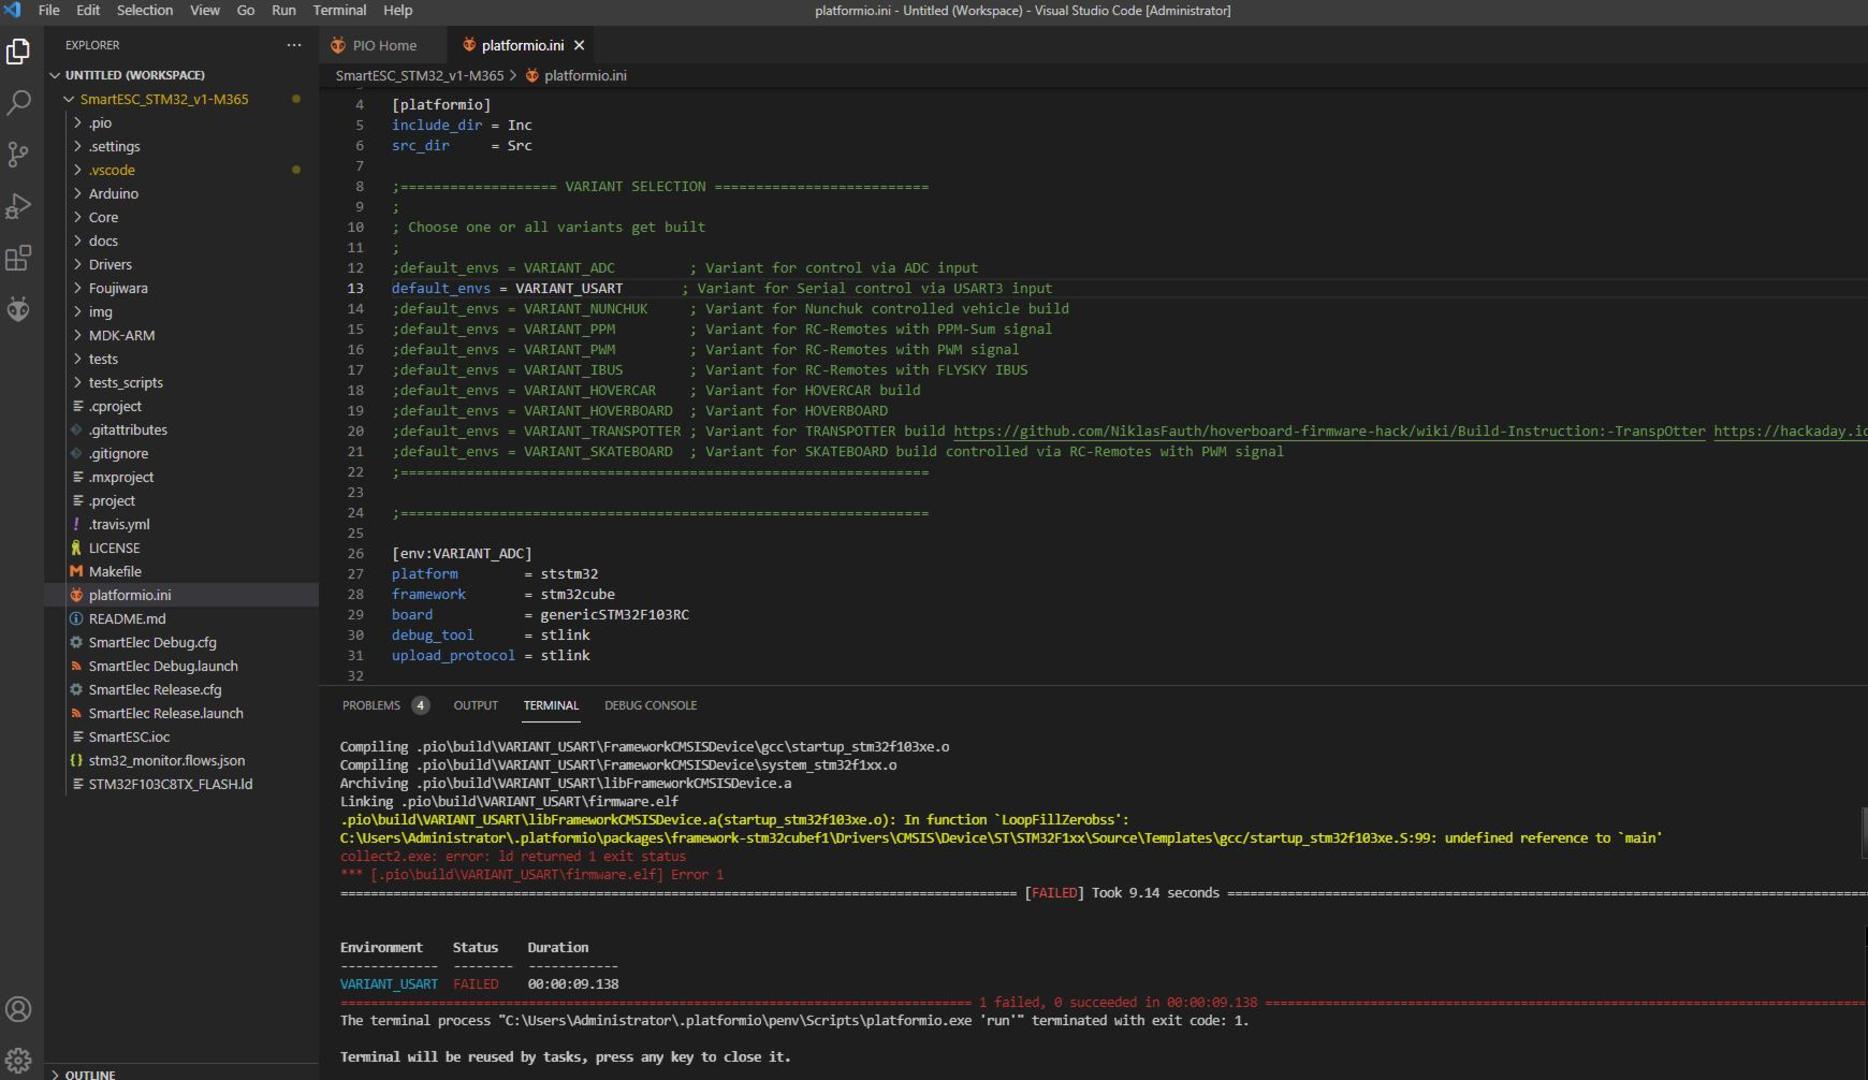
Task: Click platformio.ini in the breadcrumb
Action: pos(585,75)
